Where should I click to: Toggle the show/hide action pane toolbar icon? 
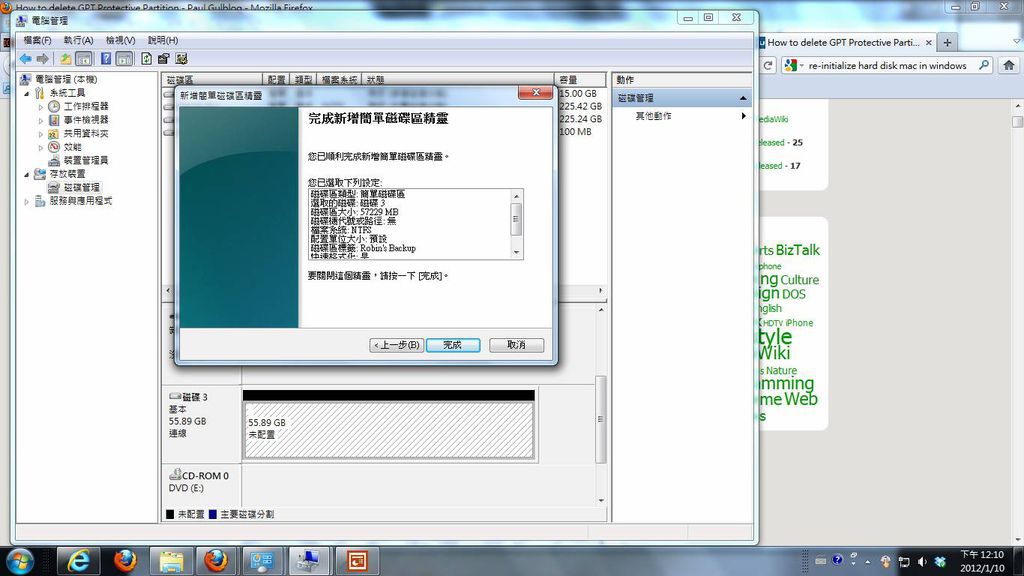coord(124,59)
